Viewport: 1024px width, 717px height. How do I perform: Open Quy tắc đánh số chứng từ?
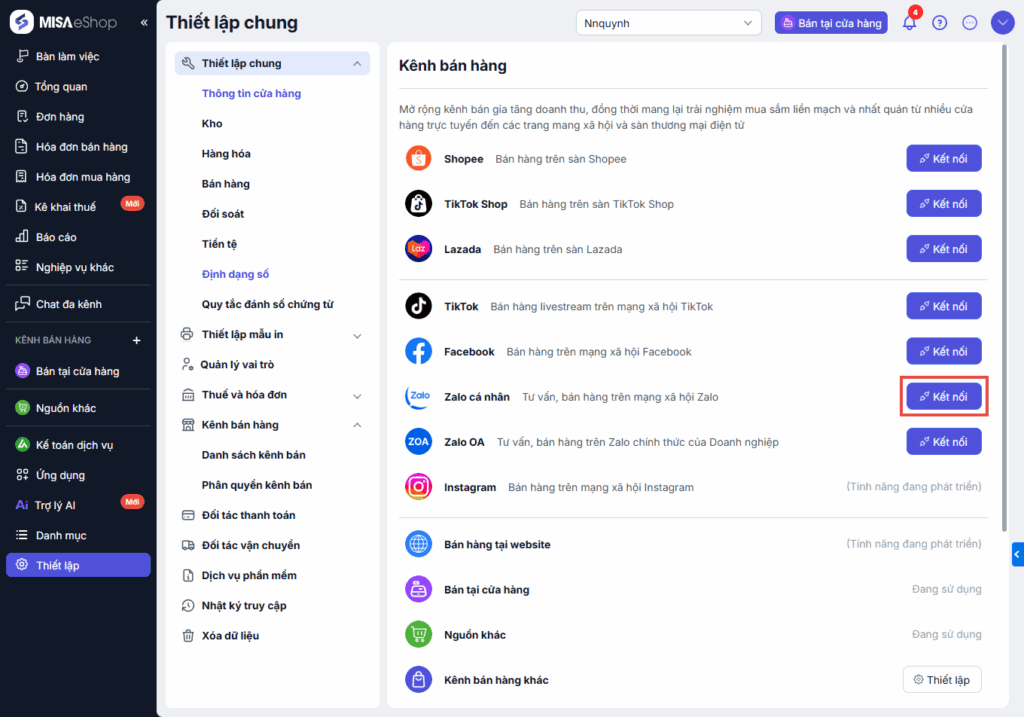[x=268, y=304]
